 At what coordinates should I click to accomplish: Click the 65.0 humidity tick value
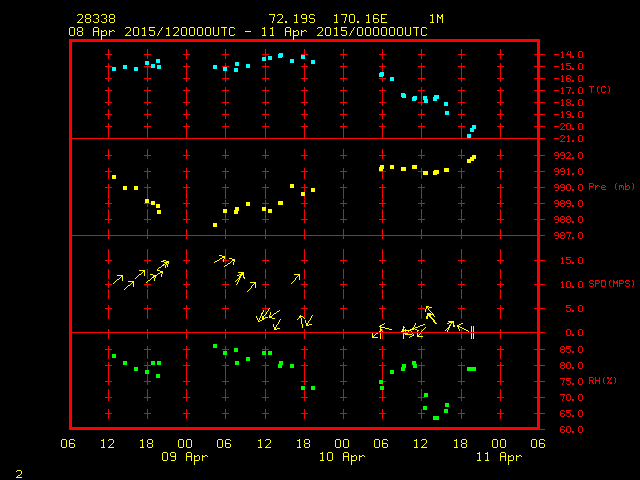(x=571, y=413)
